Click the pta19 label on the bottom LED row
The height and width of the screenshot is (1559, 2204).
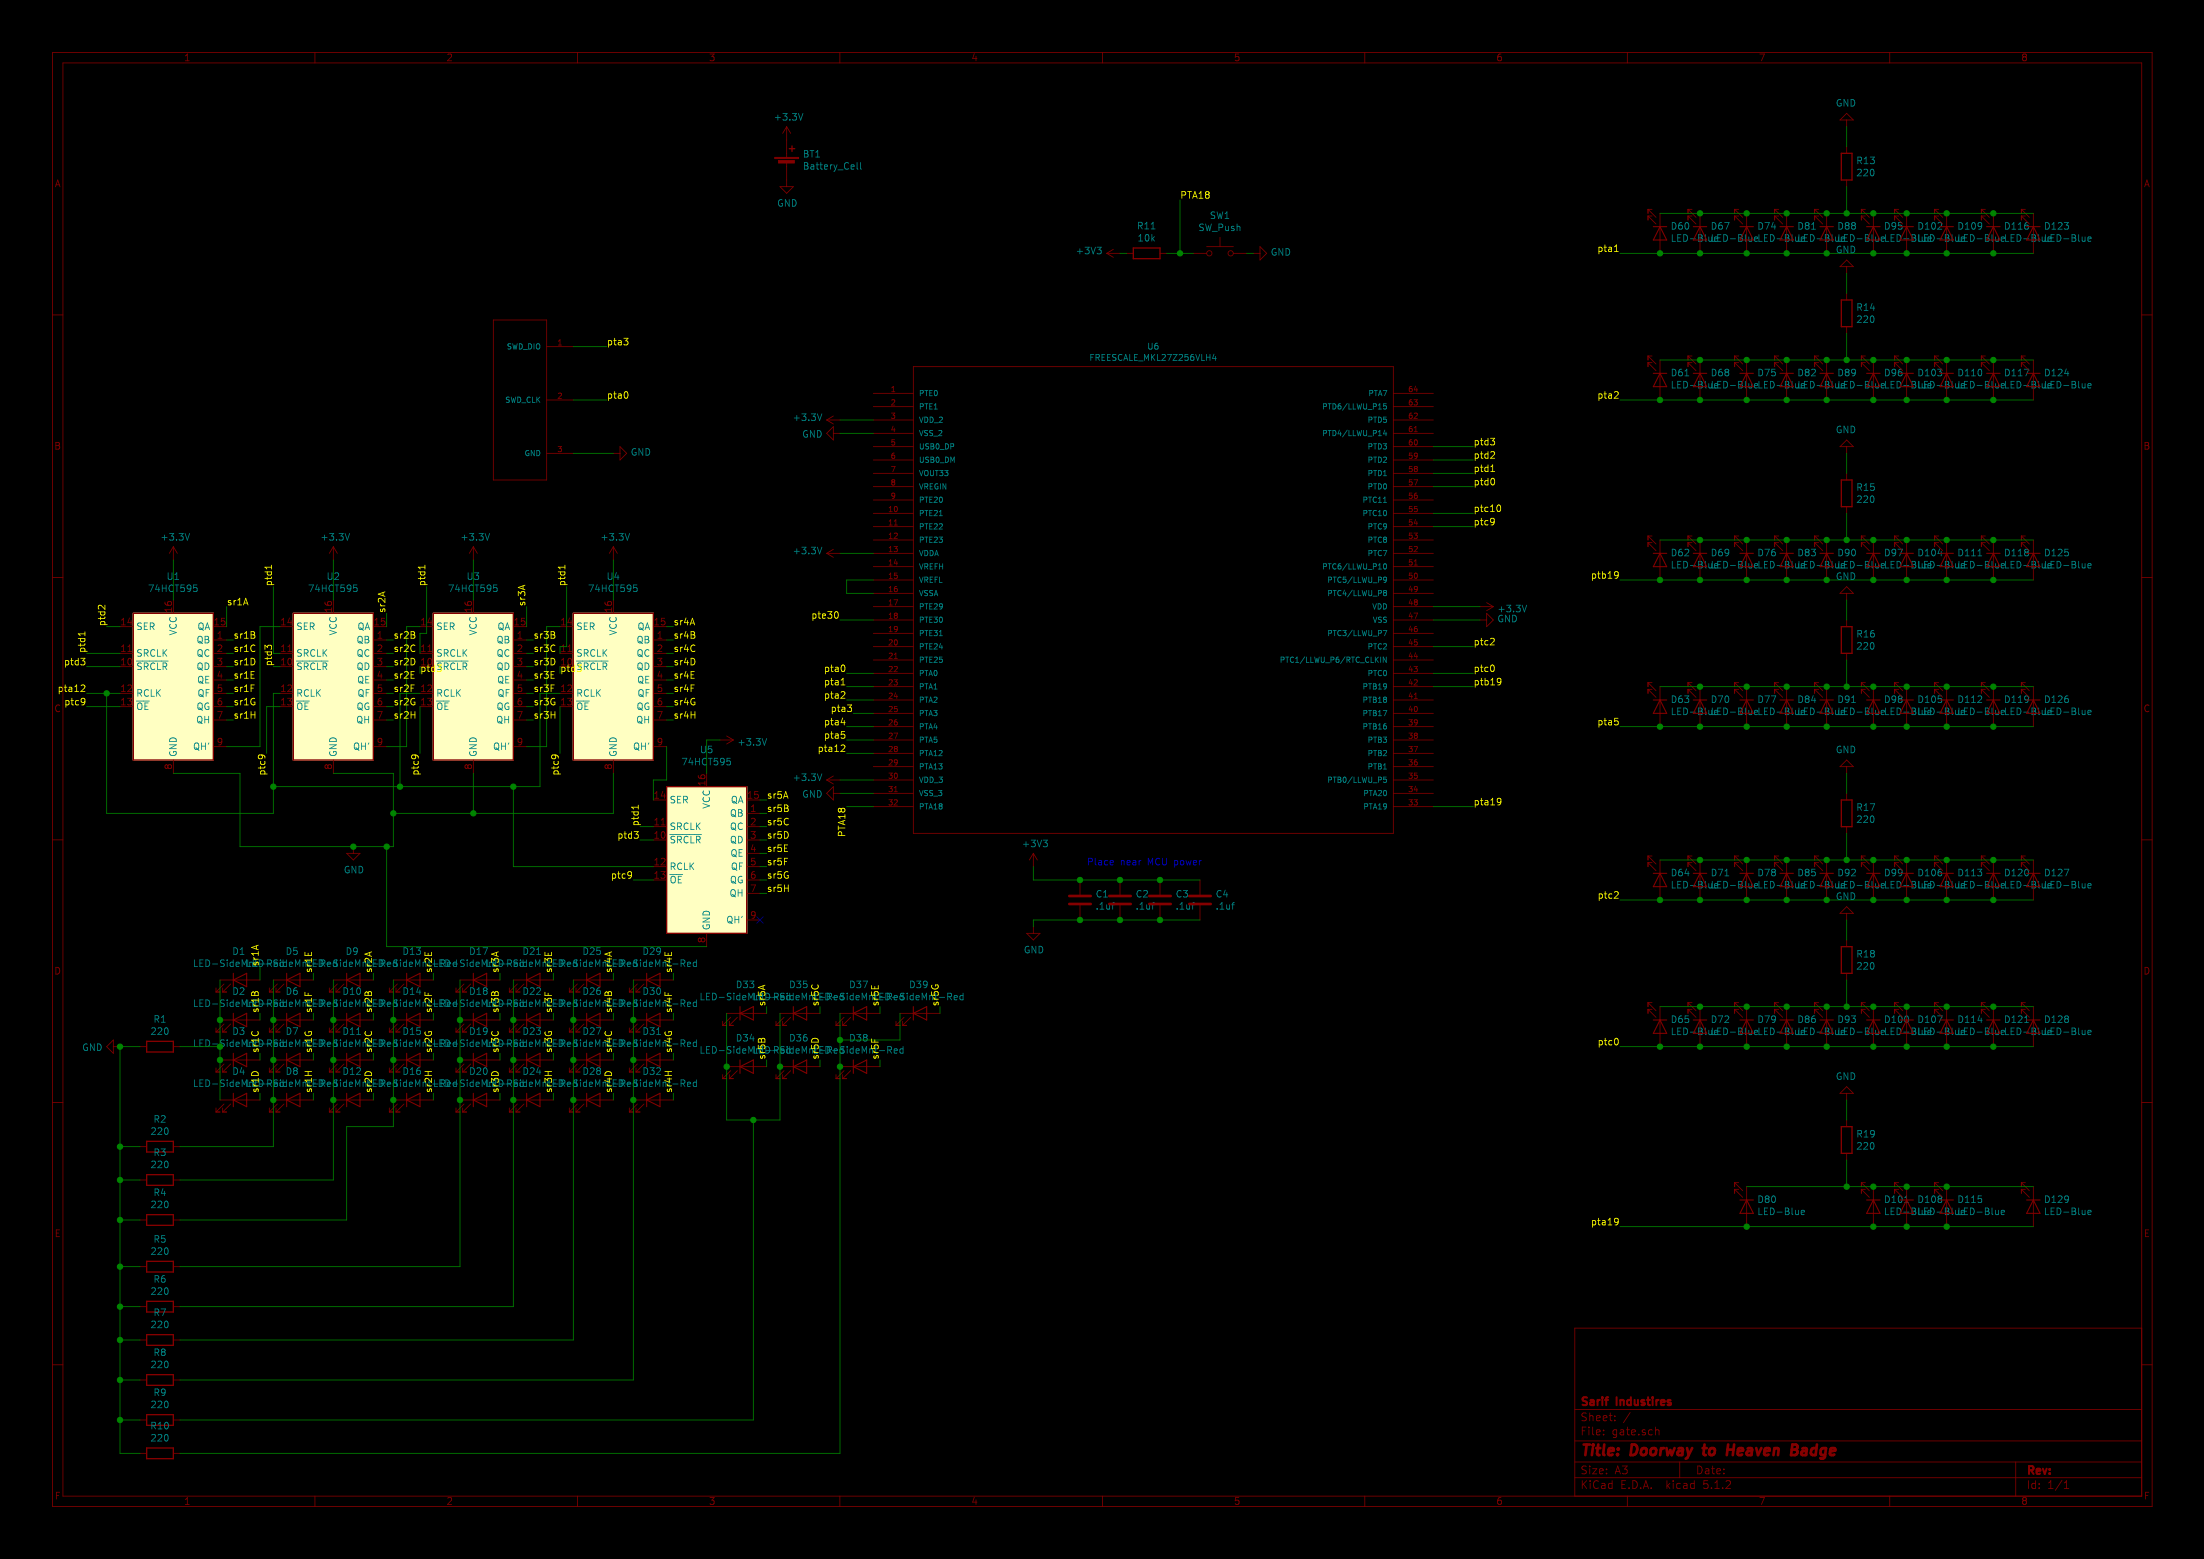1604,1221
